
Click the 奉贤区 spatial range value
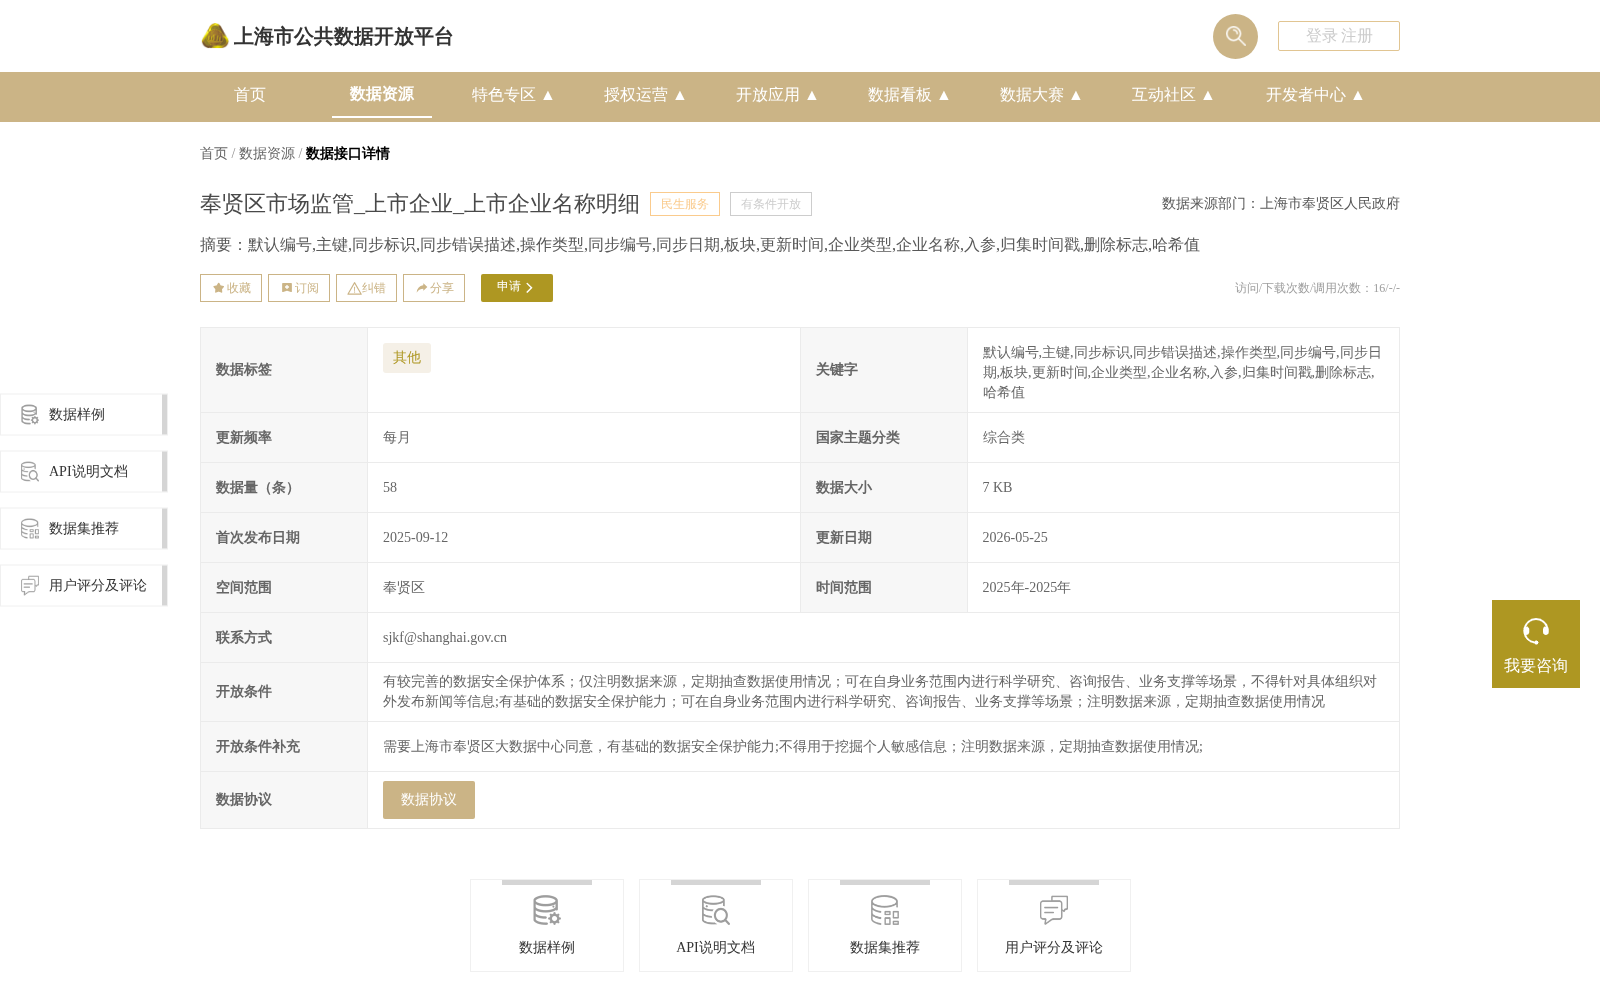tap(404, 588)
